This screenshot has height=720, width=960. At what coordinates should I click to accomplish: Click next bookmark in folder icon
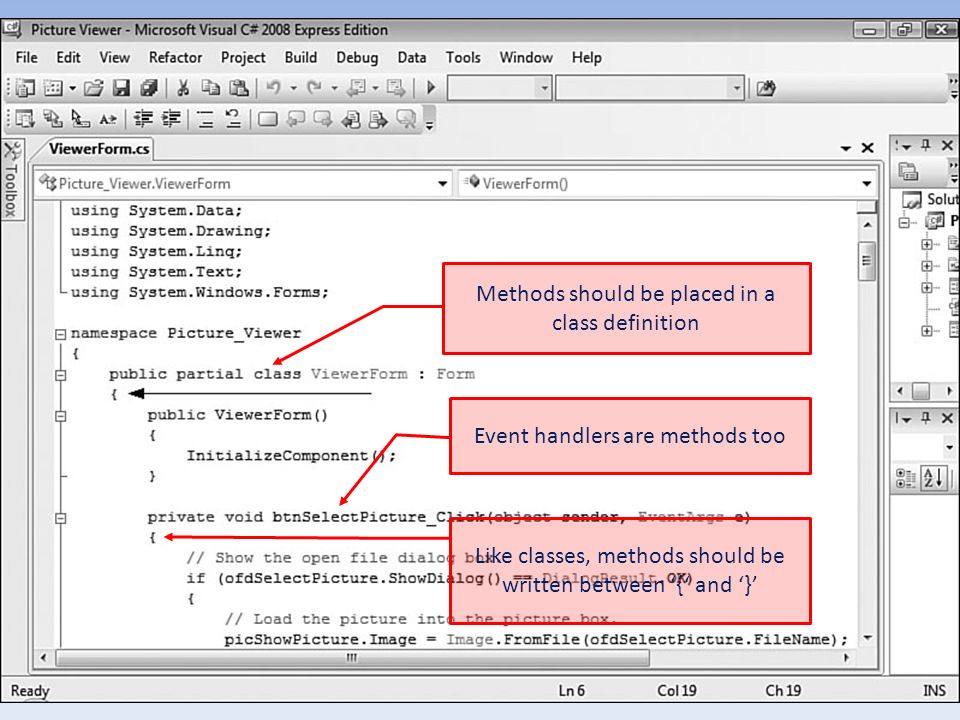[x=378, y=118]
